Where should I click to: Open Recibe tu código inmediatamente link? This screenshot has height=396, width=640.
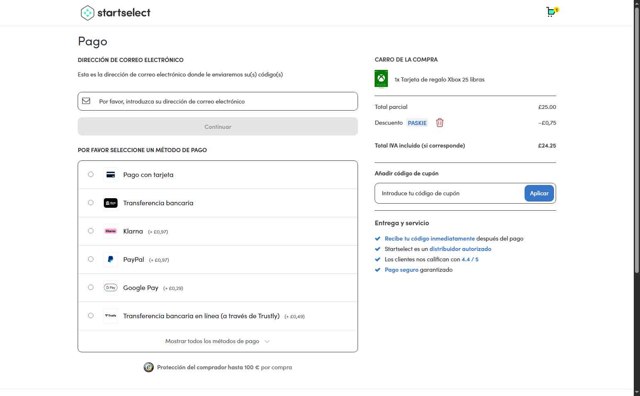(429, 238)
